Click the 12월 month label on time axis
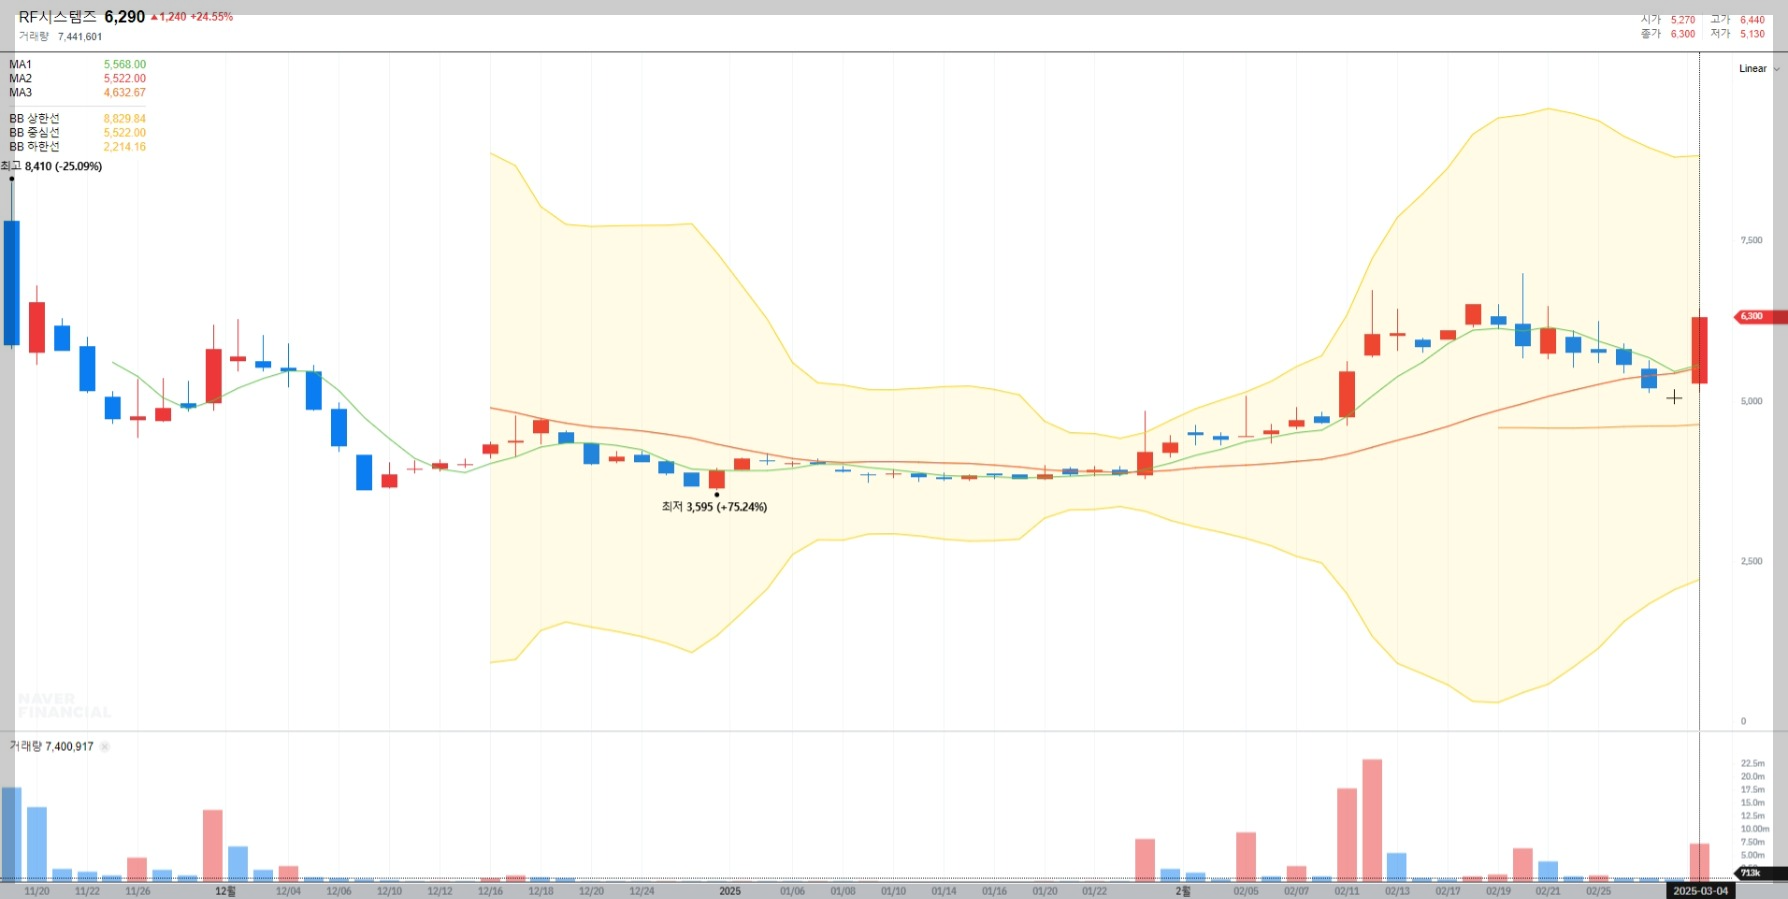 225,891
